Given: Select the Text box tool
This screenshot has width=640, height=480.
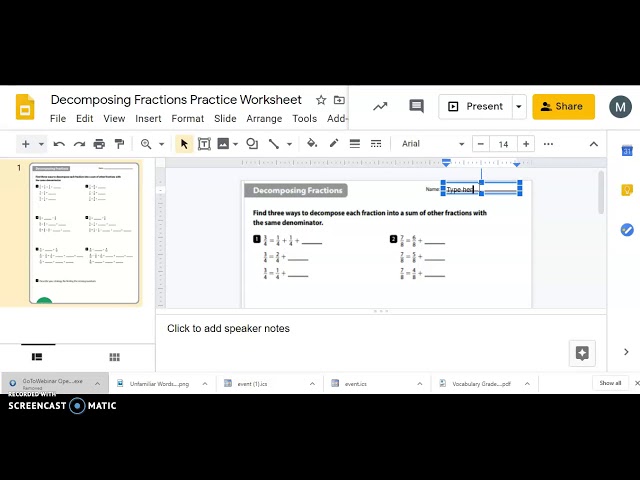Looking at the screenshot, I should click(204, 144).
